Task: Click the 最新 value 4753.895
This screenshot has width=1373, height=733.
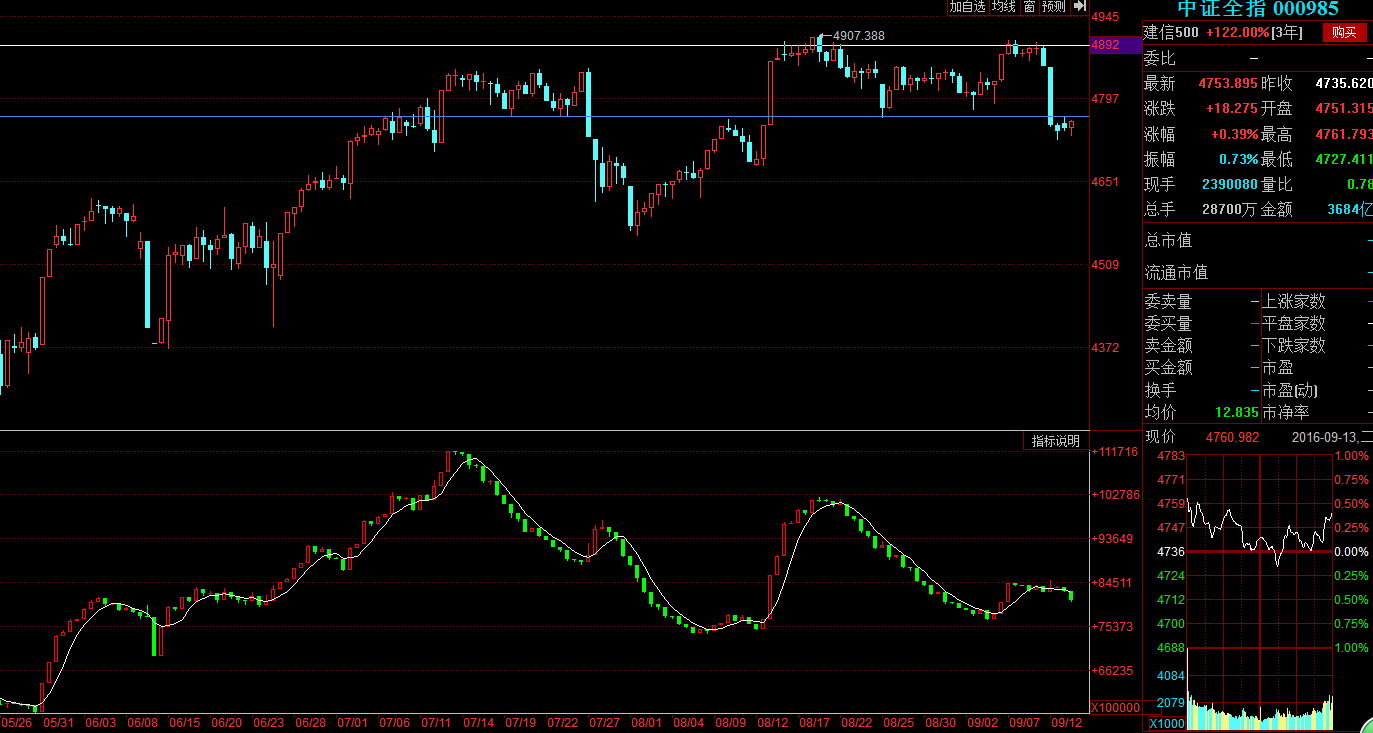Action: [x=1227, y=84]
